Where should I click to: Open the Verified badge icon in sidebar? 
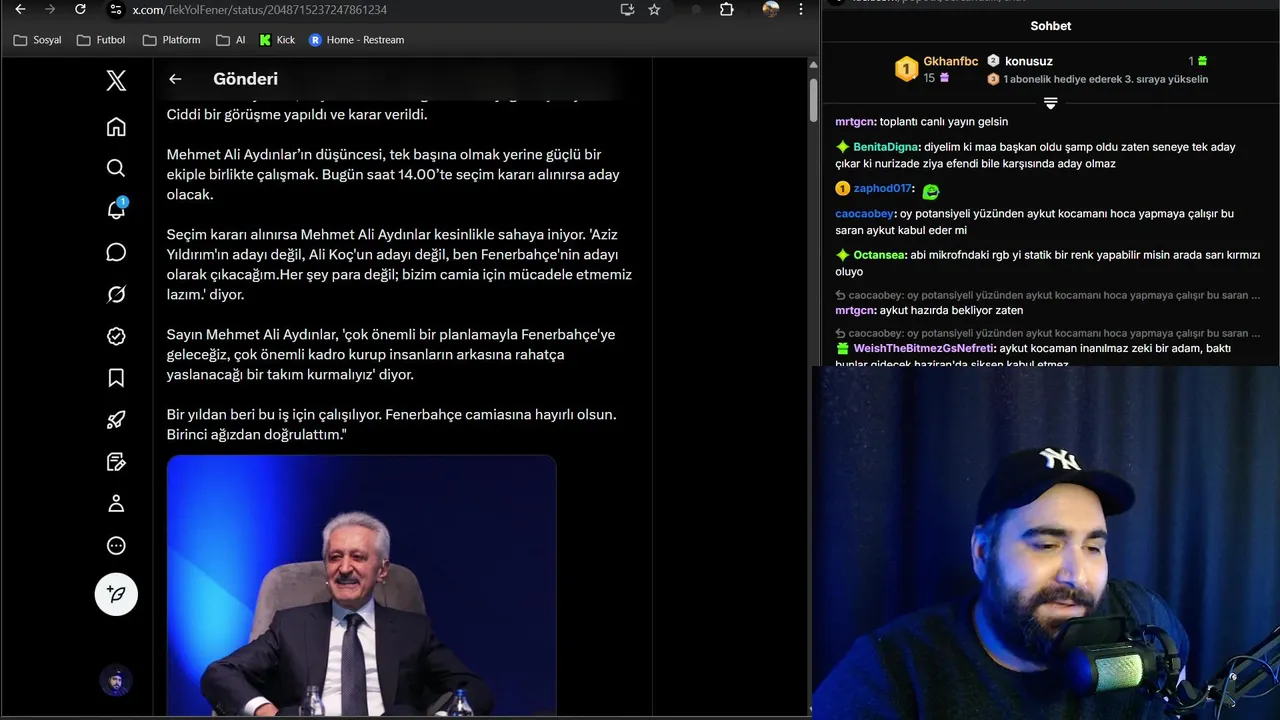pos(116,336)
